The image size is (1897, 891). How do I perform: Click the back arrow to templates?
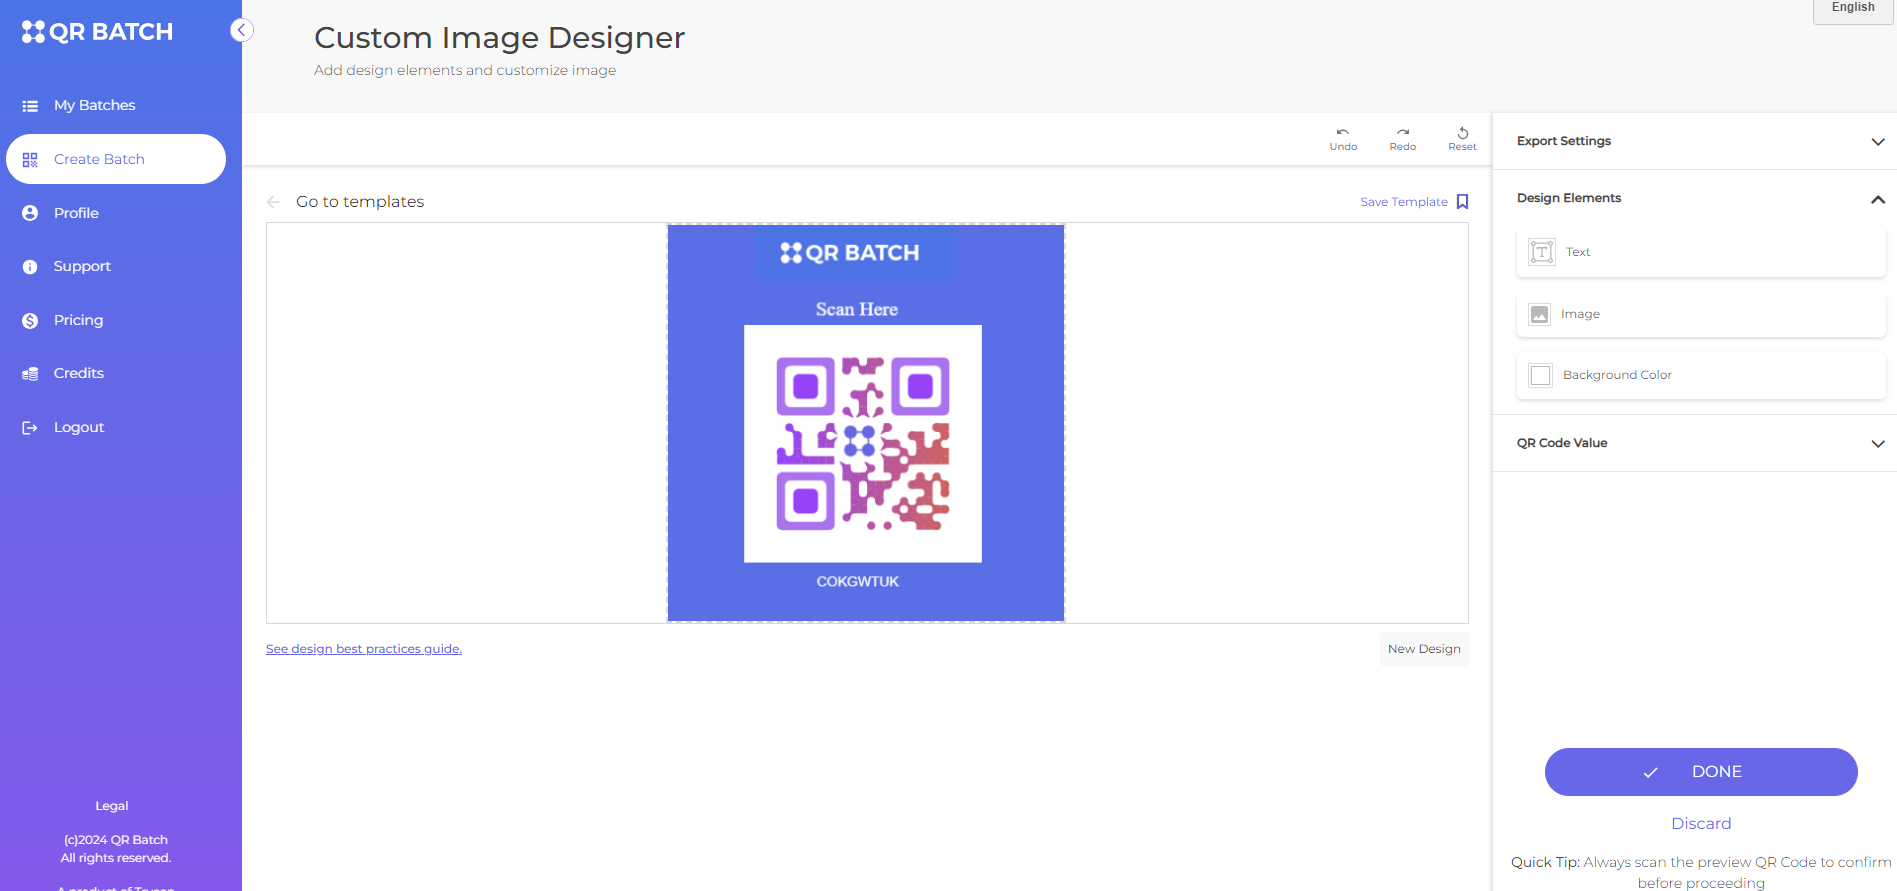273,202
